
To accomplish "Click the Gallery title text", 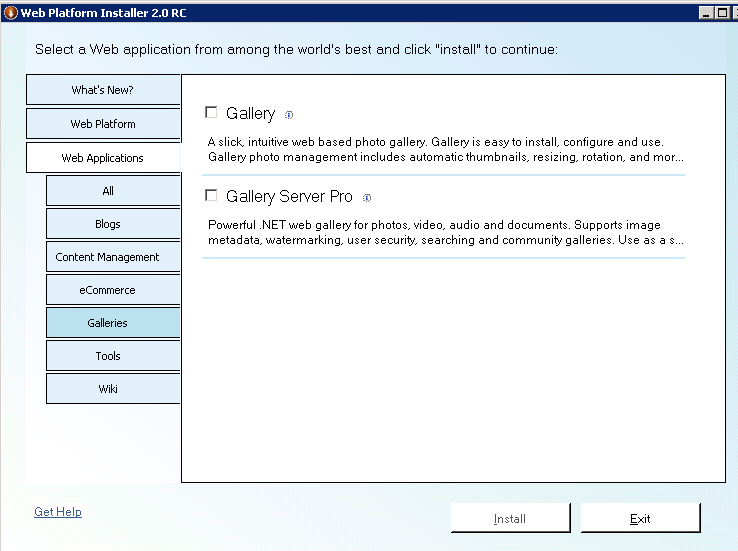I will (x=250, y=113).
